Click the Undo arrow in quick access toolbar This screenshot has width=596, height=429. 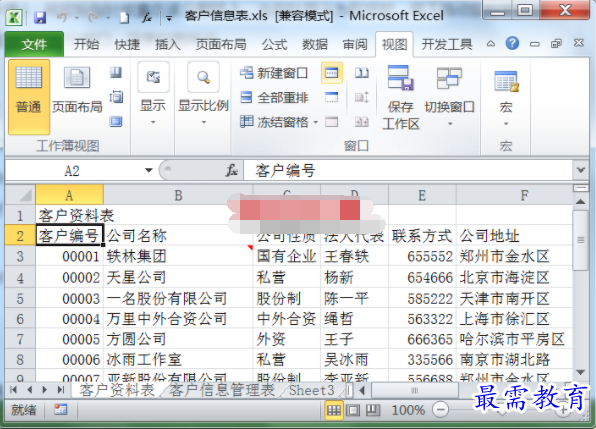pyautogui.click(x=62, y=17)
